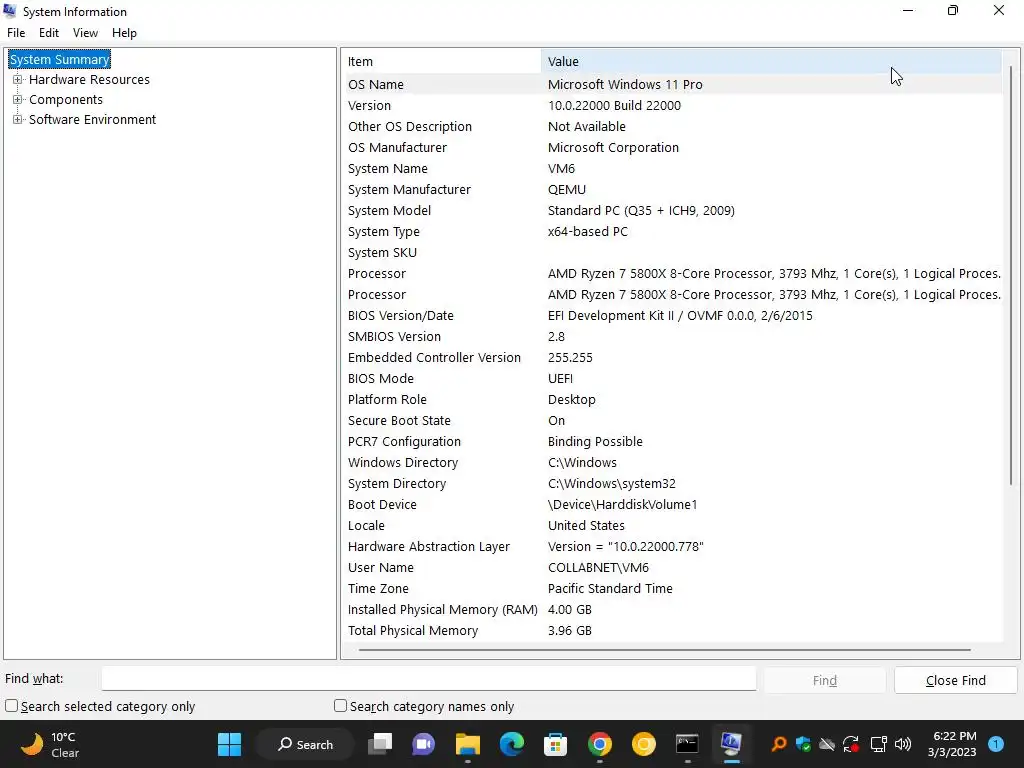Viewport: 1024px width, 768px height.
Task: Select the Embedded Controller Version row
Action: [x=672, y=357]
